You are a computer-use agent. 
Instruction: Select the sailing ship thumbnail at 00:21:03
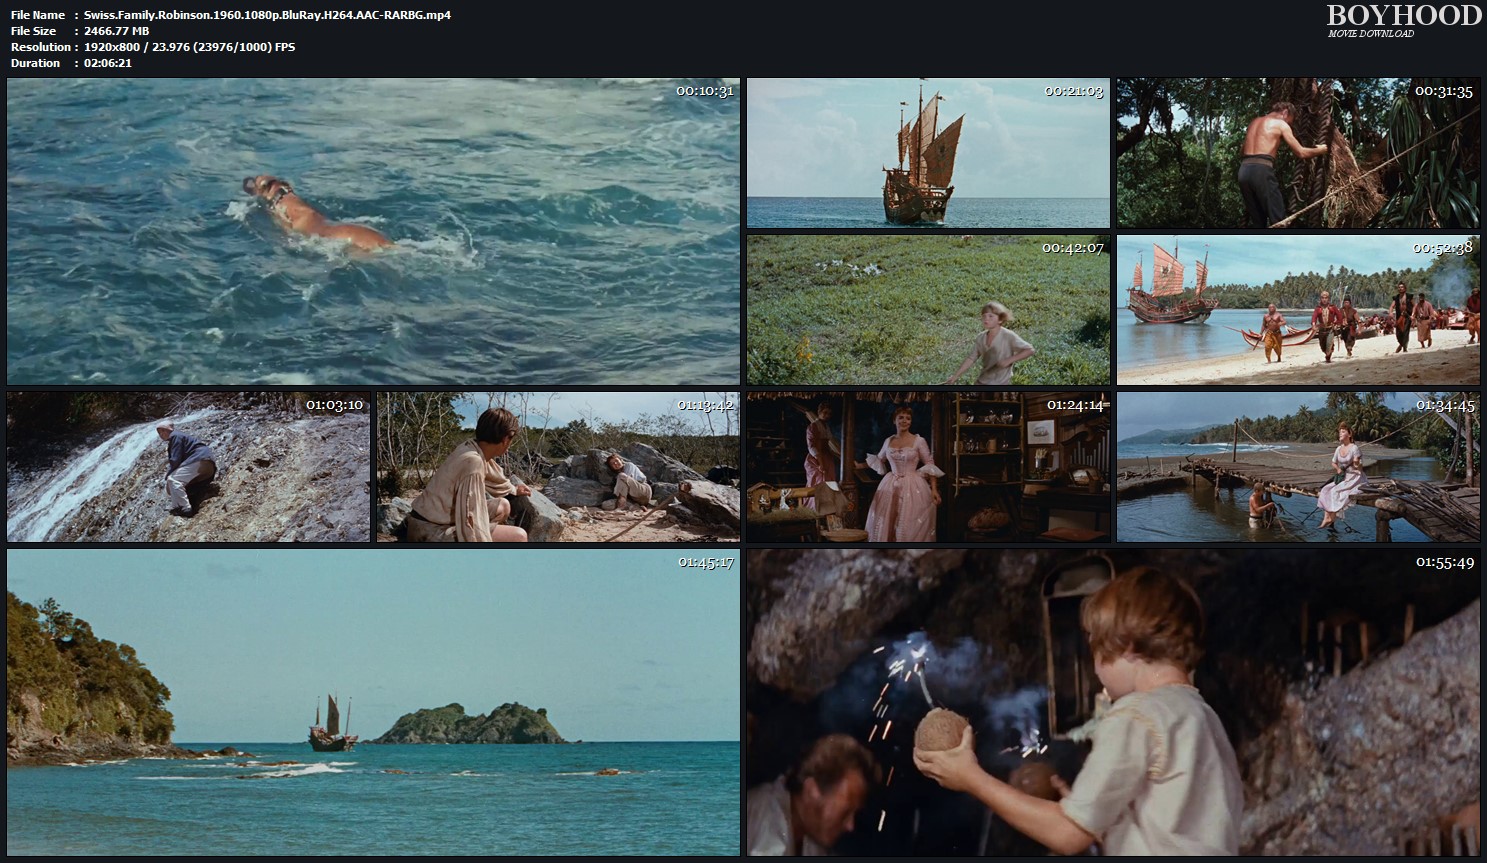click(x=928, y=153)
